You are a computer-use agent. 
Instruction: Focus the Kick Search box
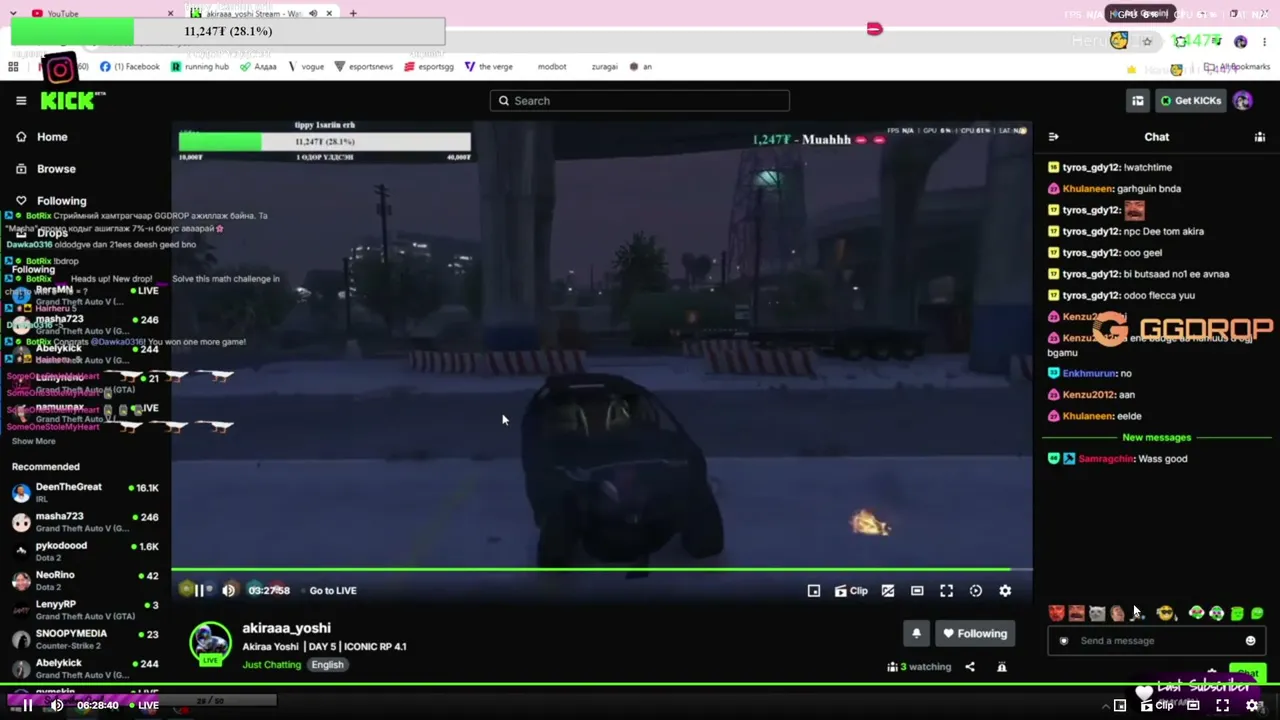[x=640, y=101]
